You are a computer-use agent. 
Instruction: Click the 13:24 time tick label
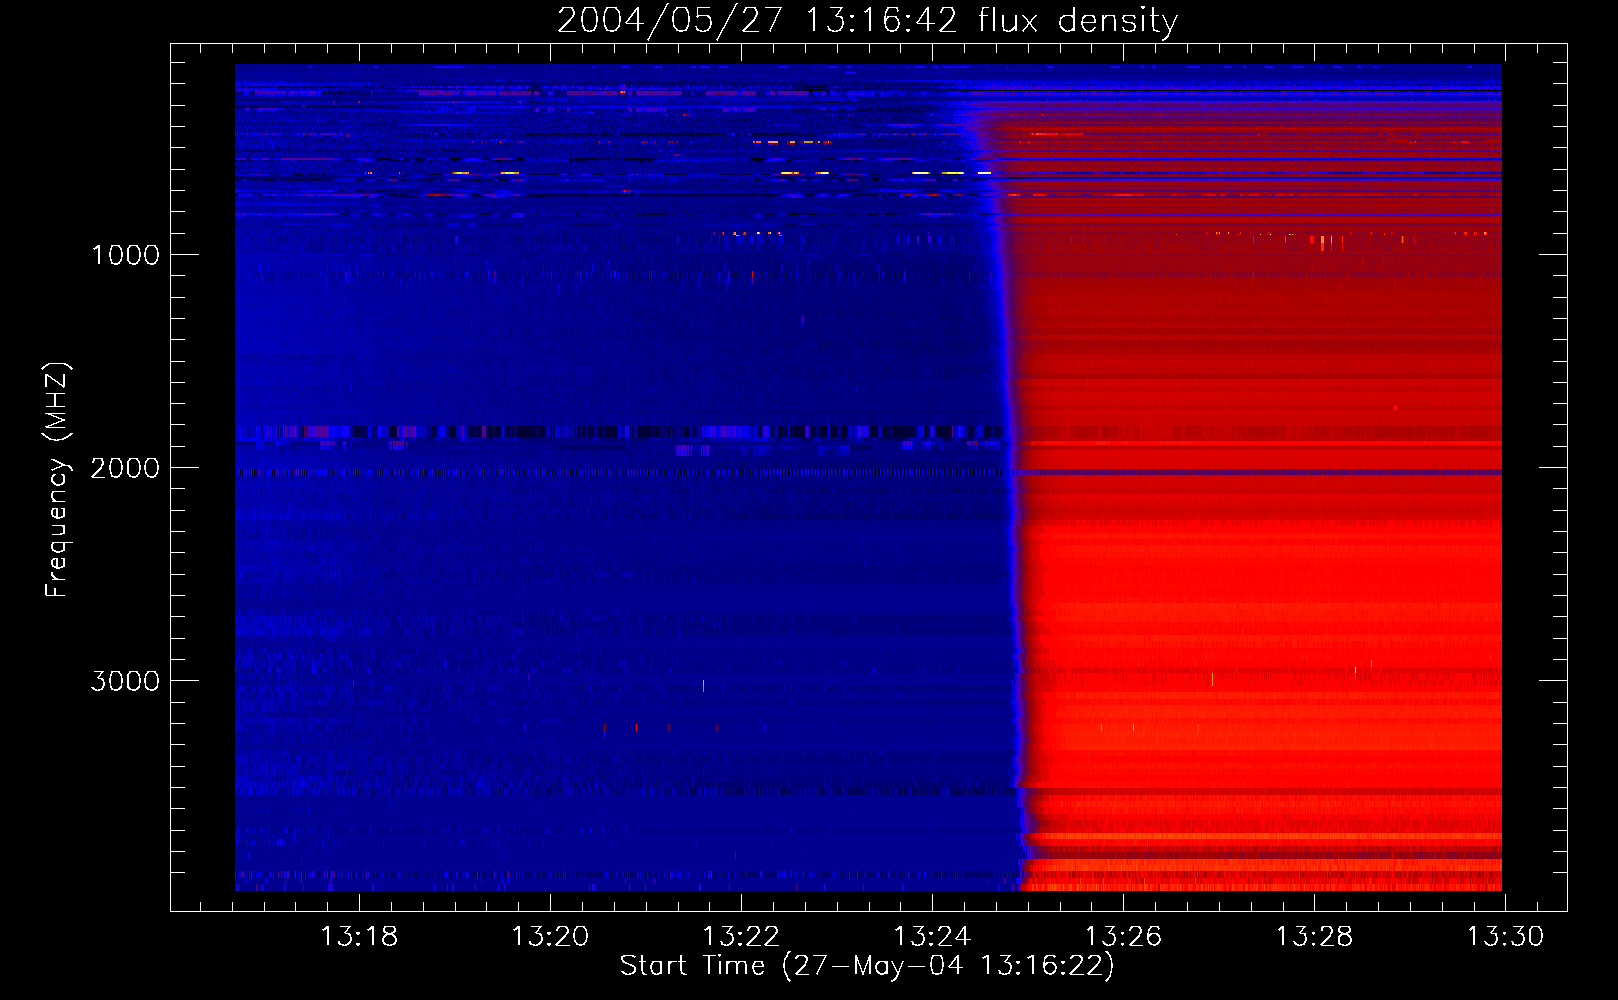(x=932, y=937)
